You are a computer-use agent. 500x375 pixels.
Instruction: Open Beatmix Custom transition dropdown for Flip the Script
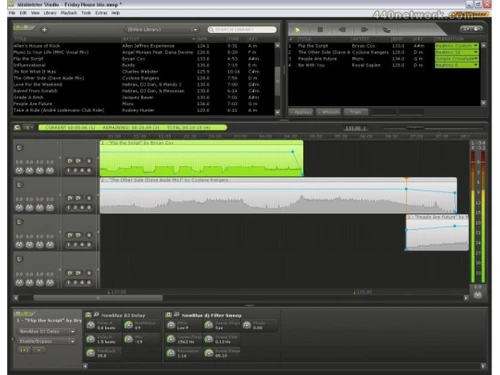click(x=457, y=46)
